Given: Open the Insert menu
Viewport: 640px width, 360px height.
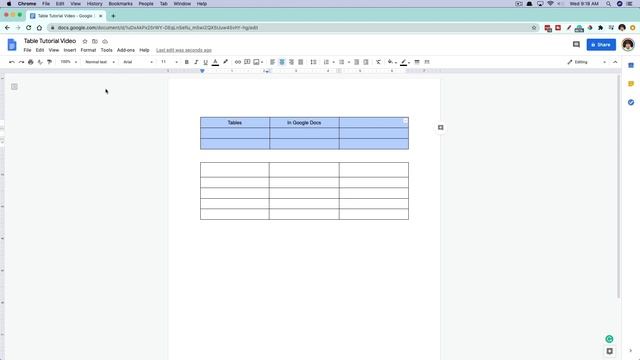Looking at the screenshot, I should [70, 50].
